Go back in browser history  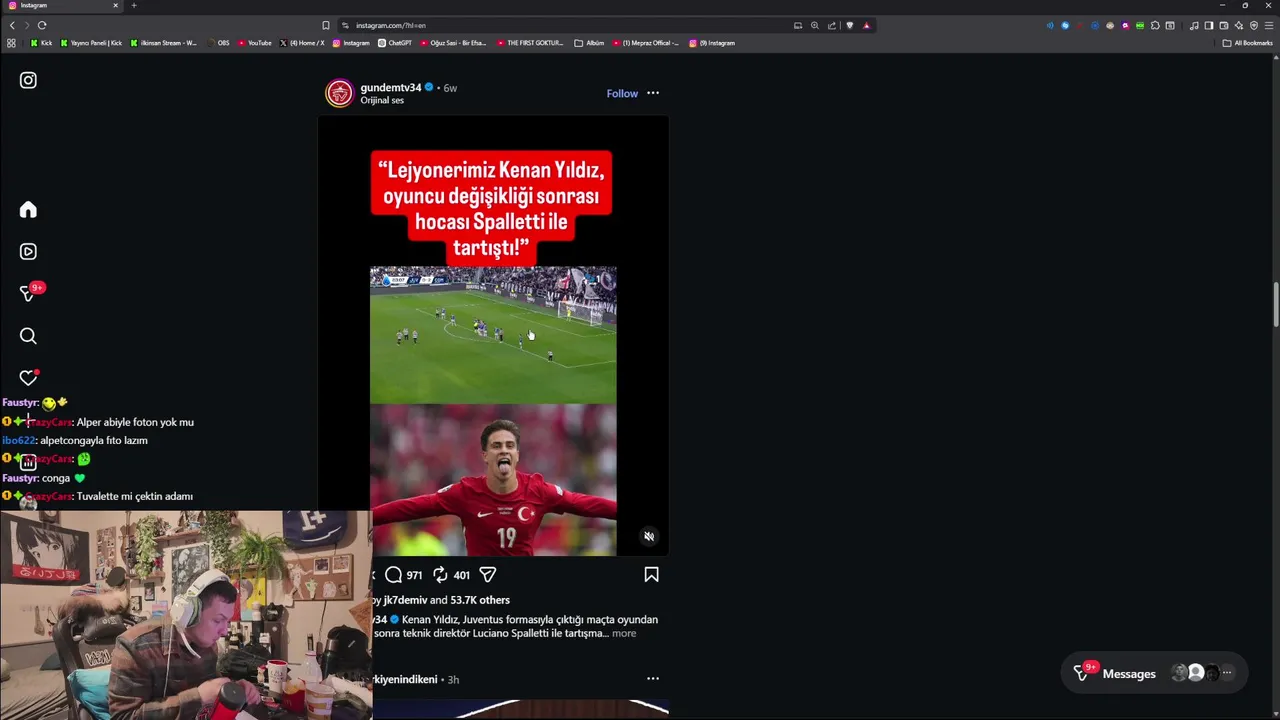pos(12,25)
